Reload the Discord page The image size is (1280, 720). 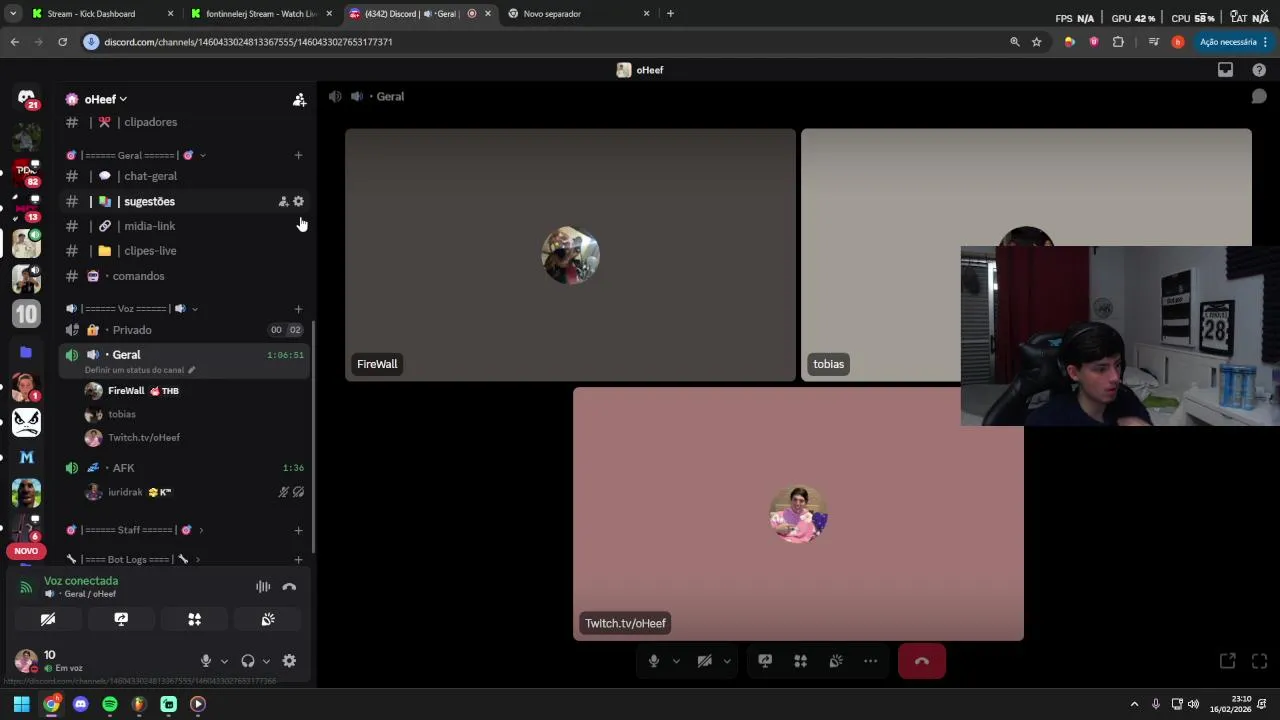point(62,42)
